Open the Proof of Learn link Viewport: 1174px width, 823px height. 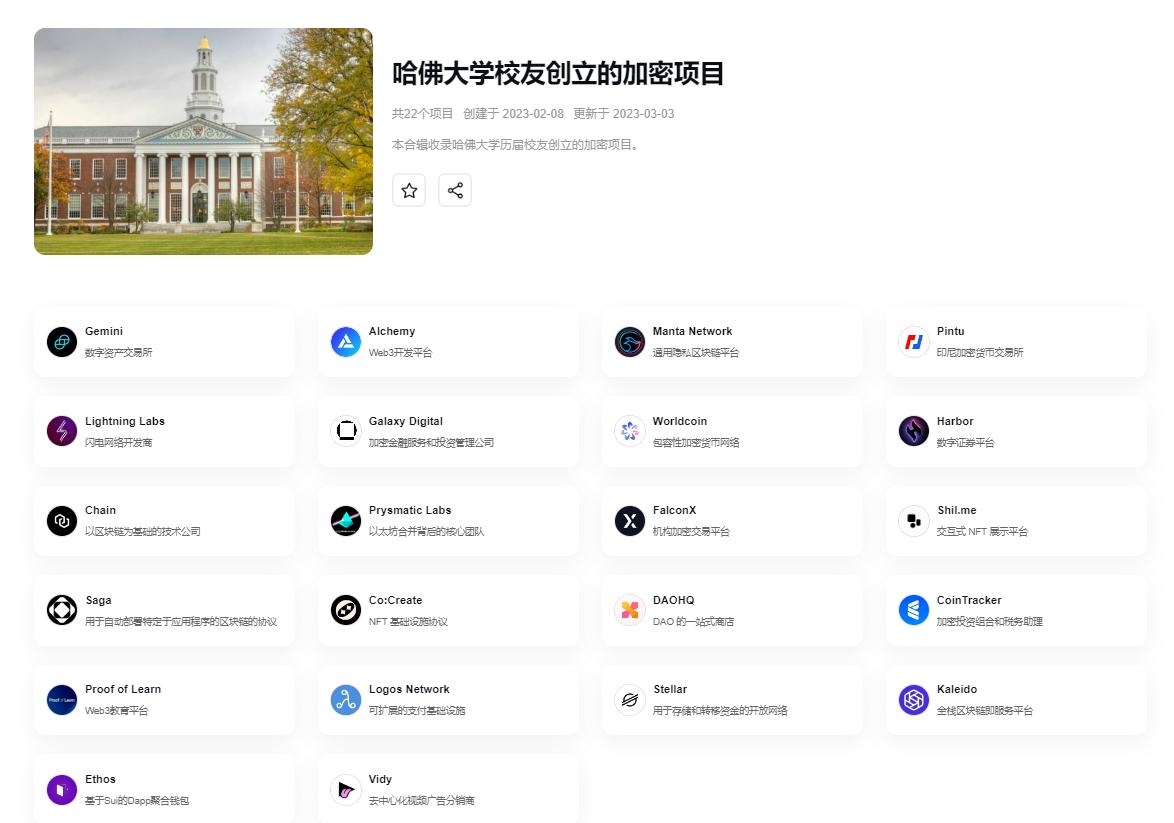click(x=123, y=689)
